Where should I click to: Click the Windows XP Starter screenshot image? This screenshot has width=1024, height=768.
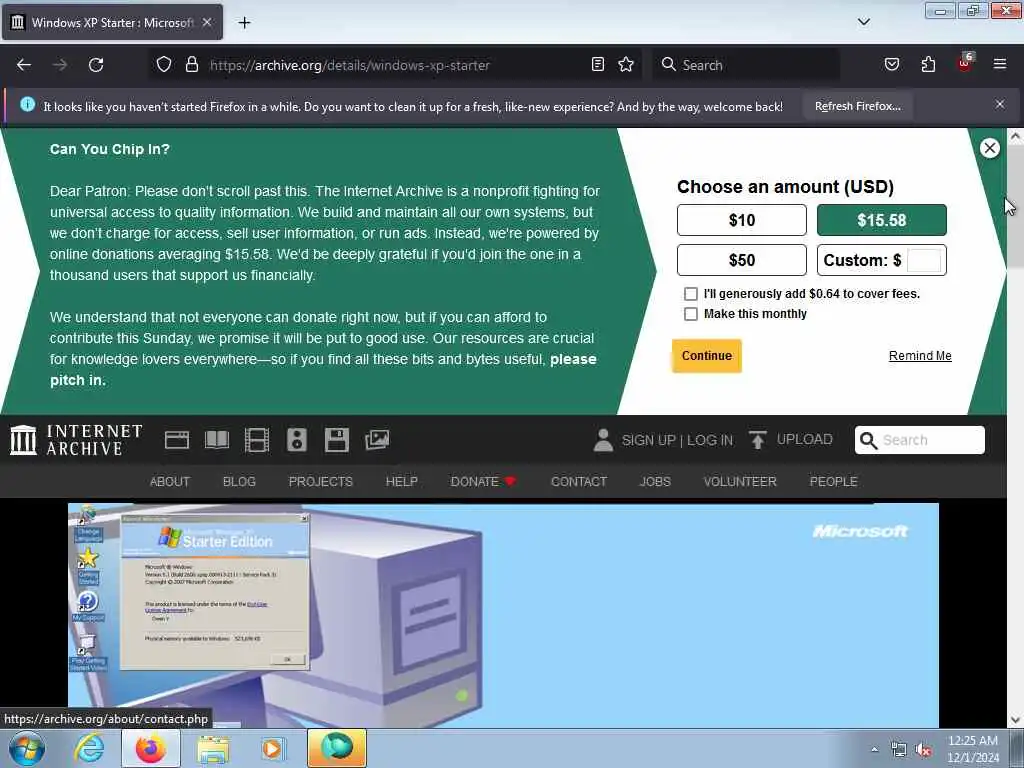[503, 615]
